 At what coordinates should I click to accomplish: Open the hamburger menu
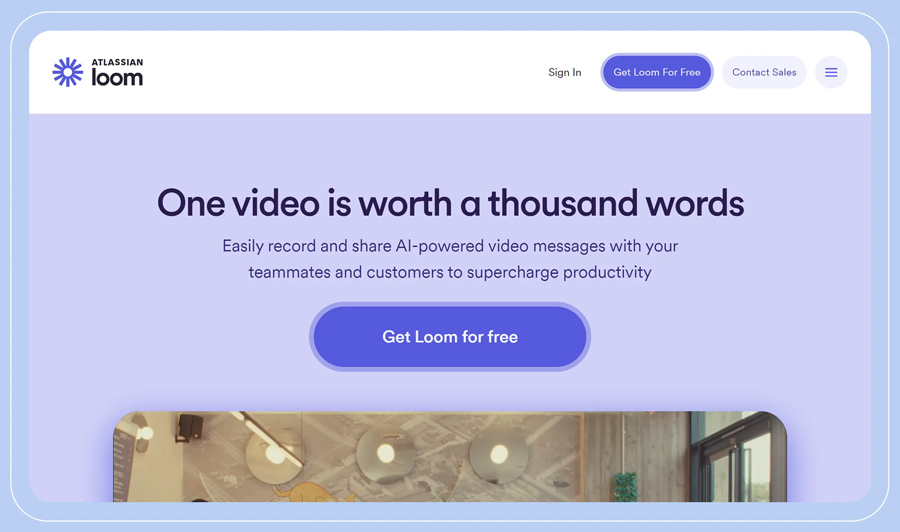(831, 72)
